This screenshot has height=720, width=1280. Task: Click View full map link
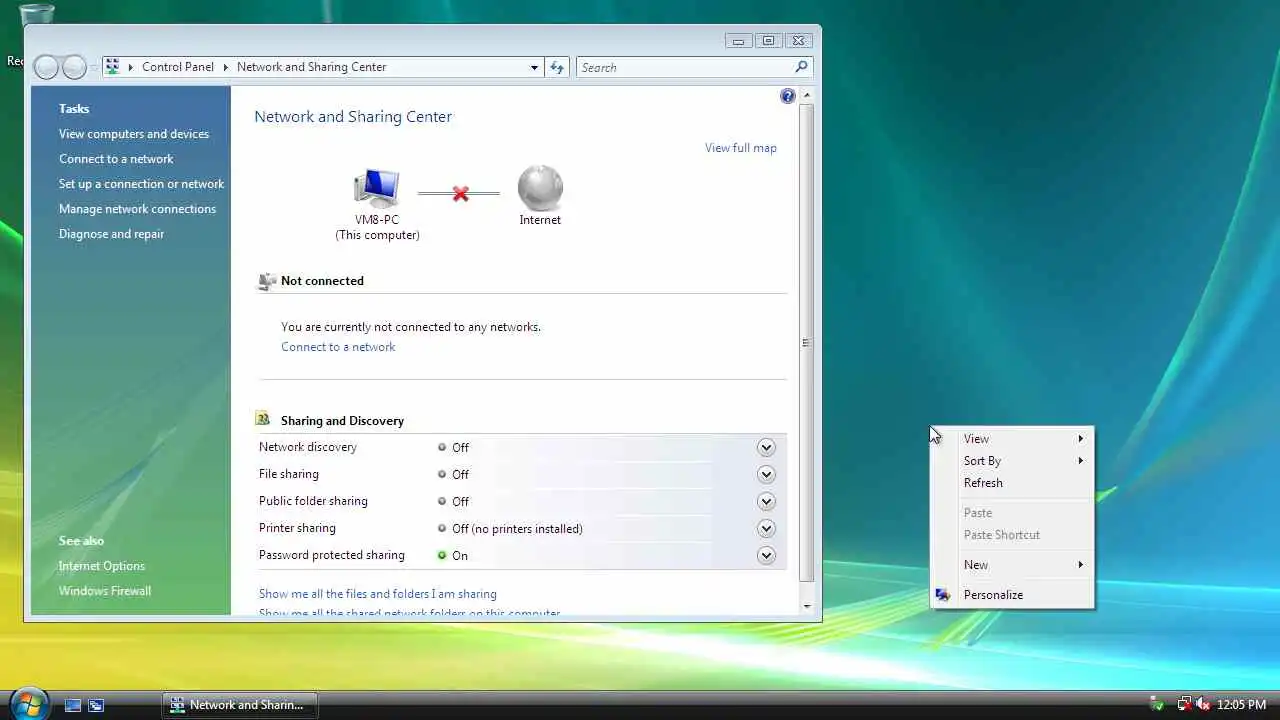741,148
